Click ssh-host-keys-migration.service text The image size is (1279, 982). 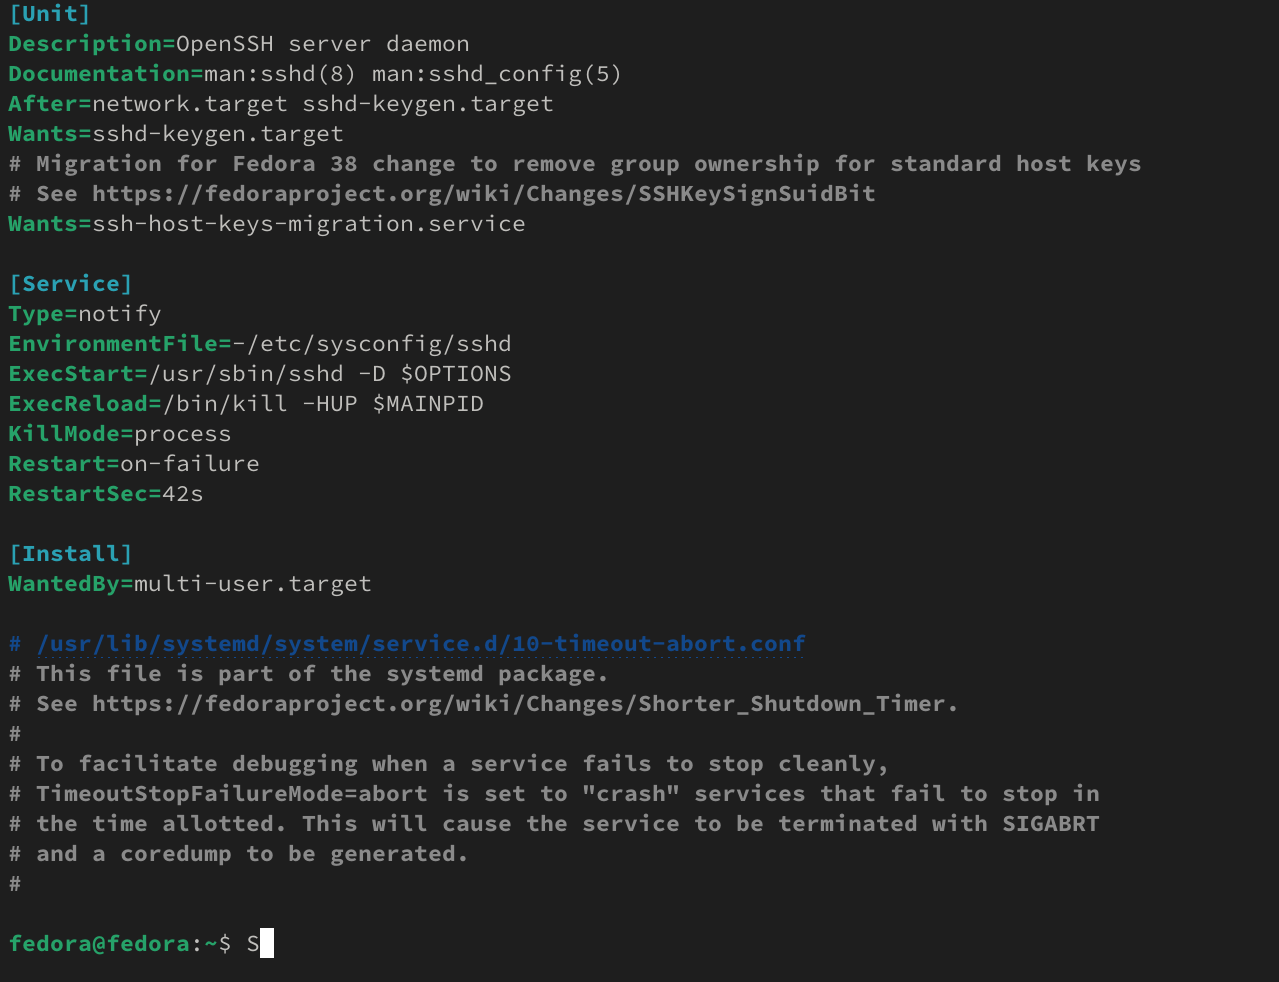click(x=309, y=224)
